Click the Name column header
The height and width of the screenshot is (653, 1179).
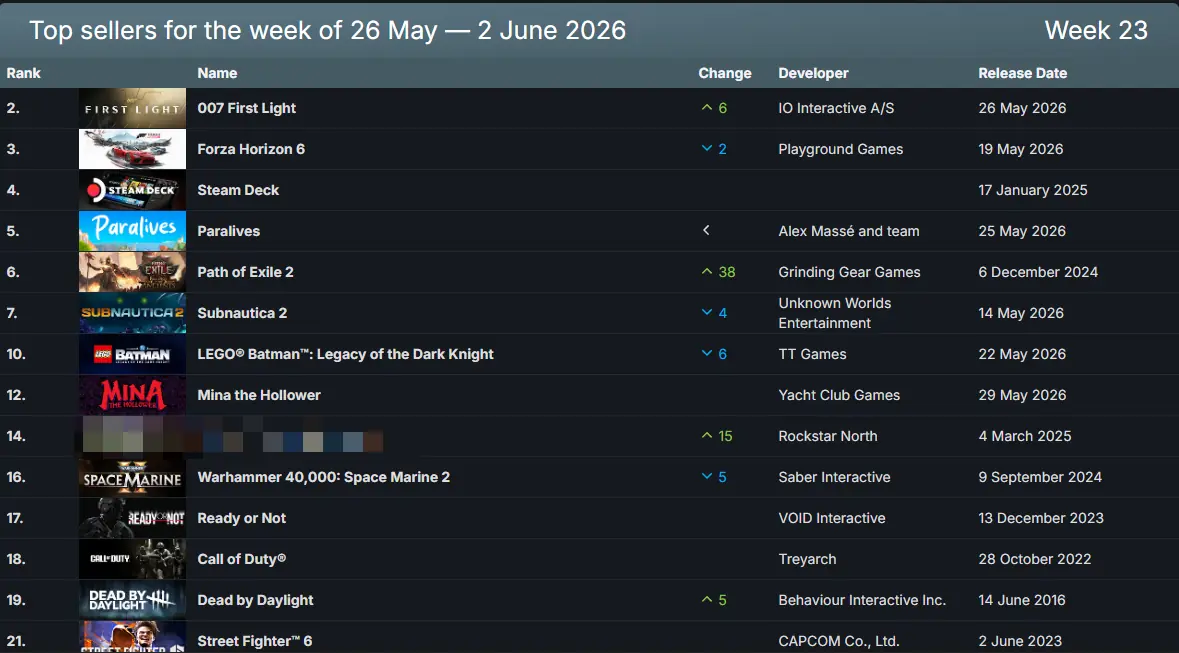coord(217,73)
